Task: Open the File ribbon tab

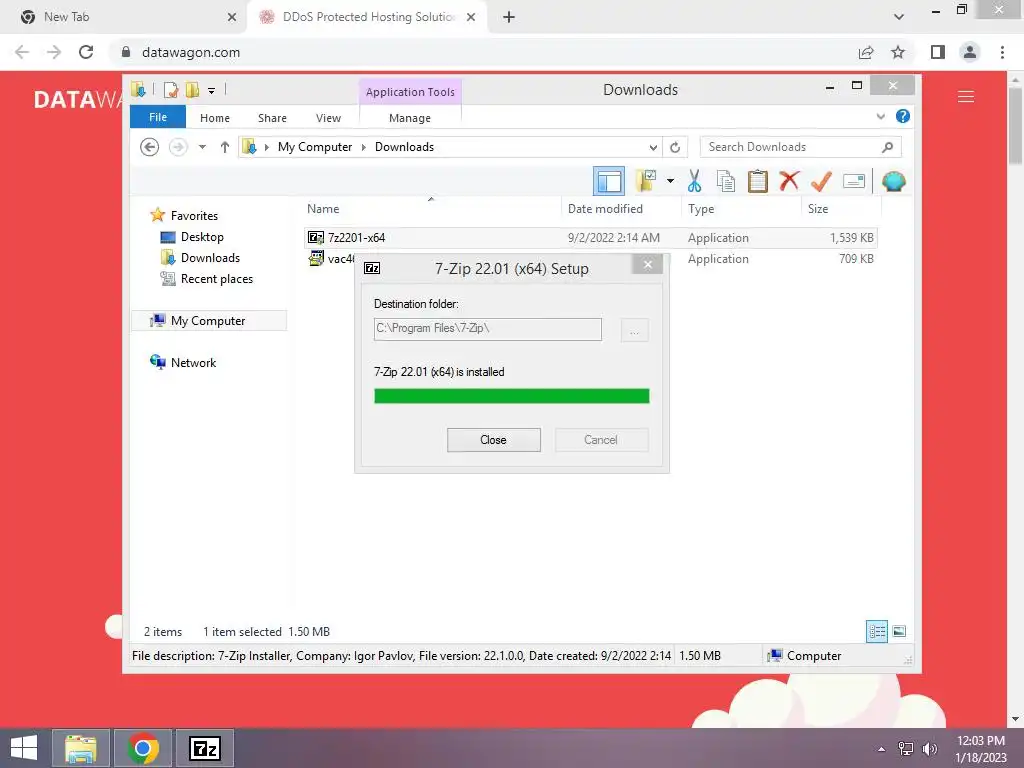Action: [158, 117]
